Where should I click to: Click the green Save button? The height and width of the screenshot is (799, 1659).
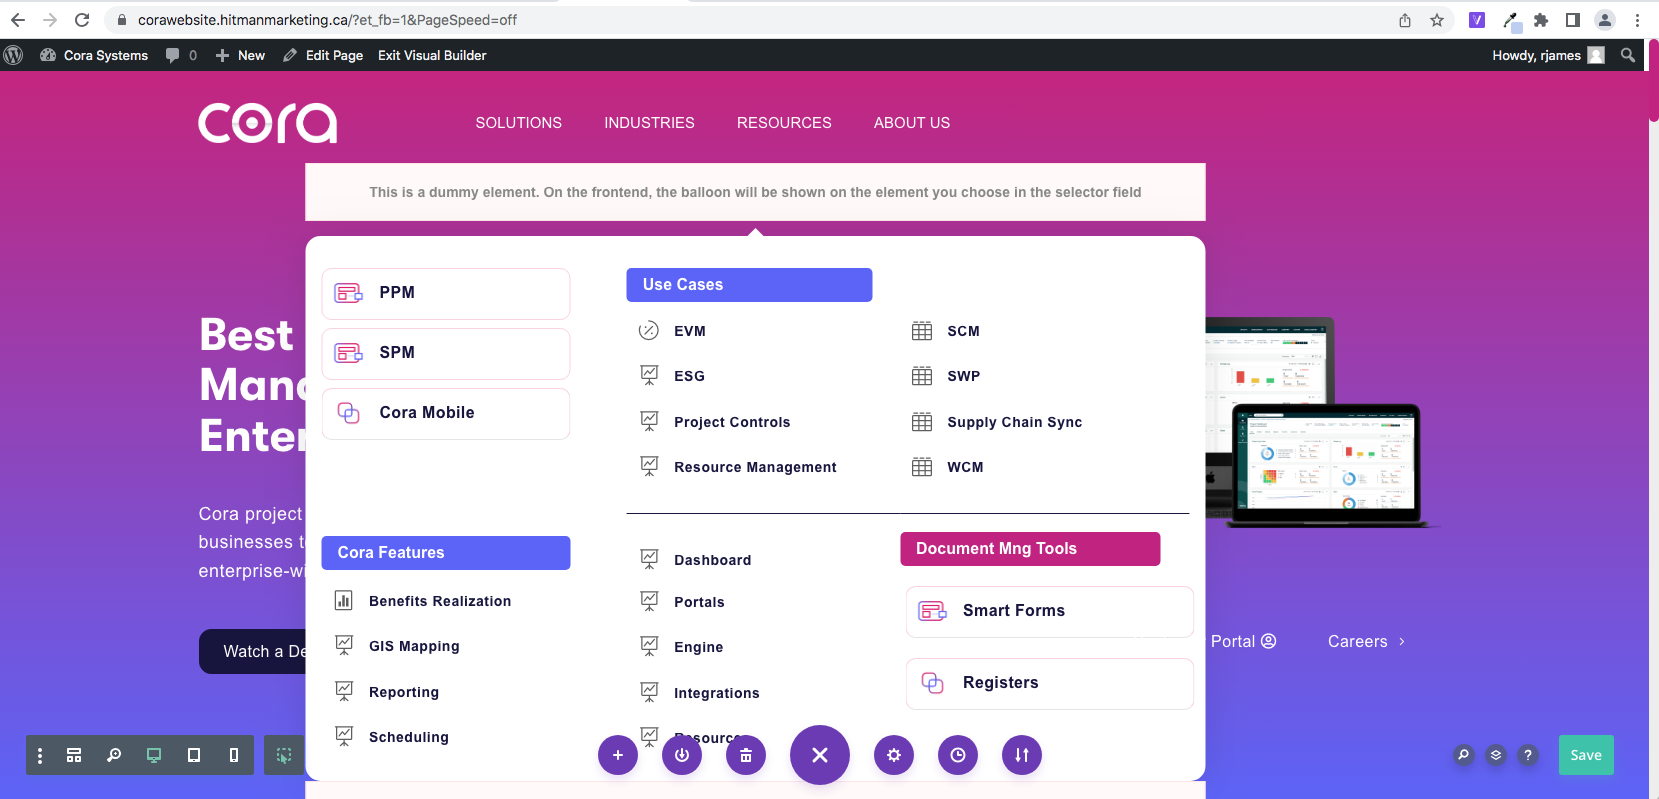[1586, 755]
